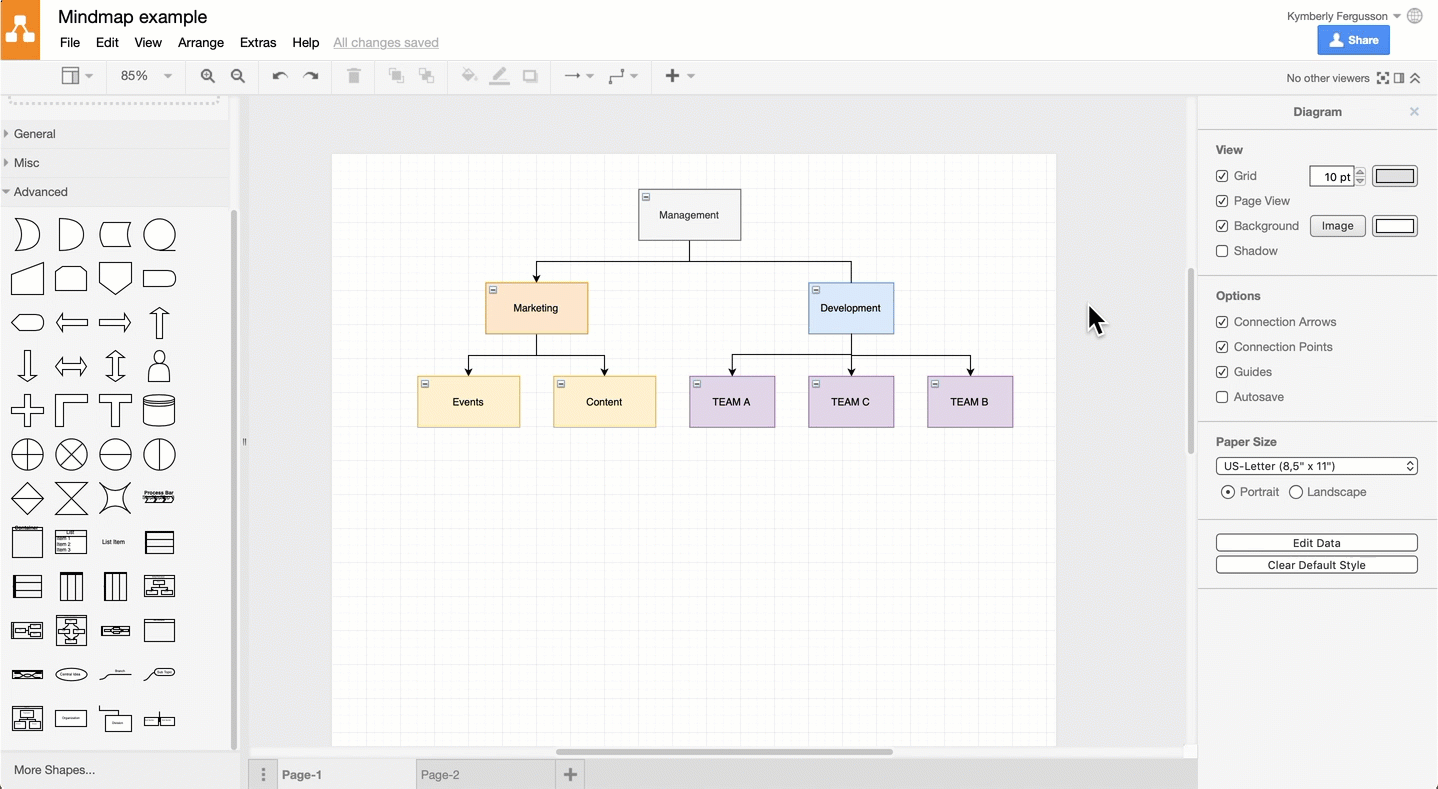Enable the Autosave checkbox
The height and width of the screenshot is (789, 1438).
[x=1222, y=397]
